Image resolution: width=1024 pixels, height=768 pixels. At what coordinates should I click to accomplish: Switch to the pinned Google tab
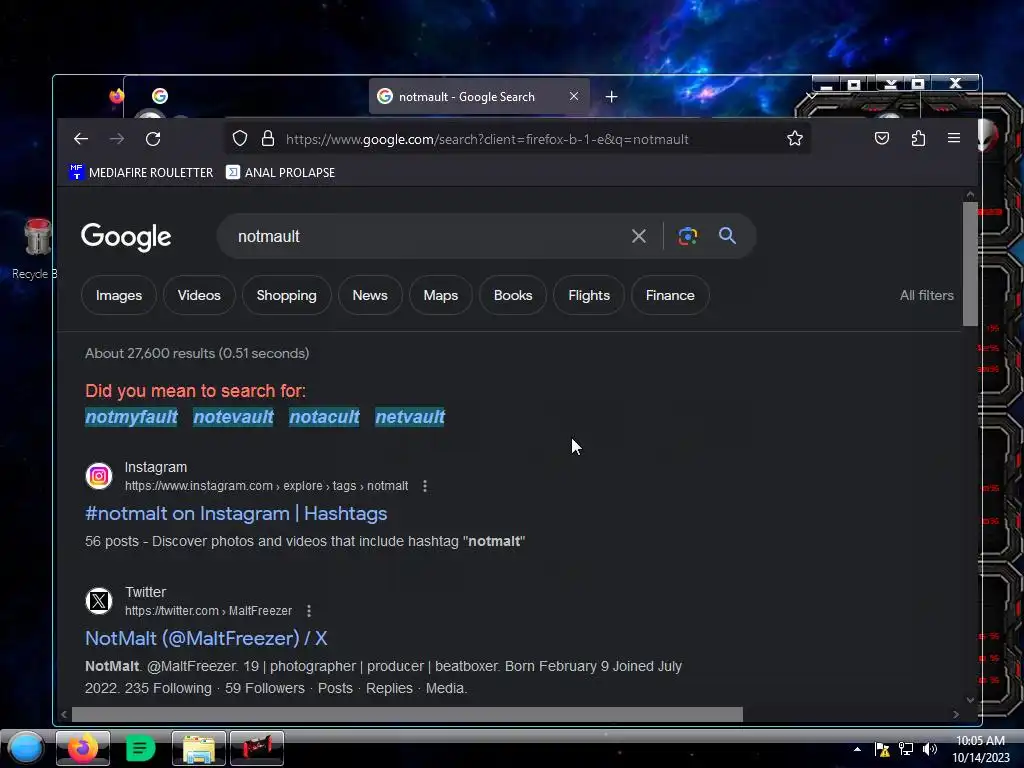point(160,97)
